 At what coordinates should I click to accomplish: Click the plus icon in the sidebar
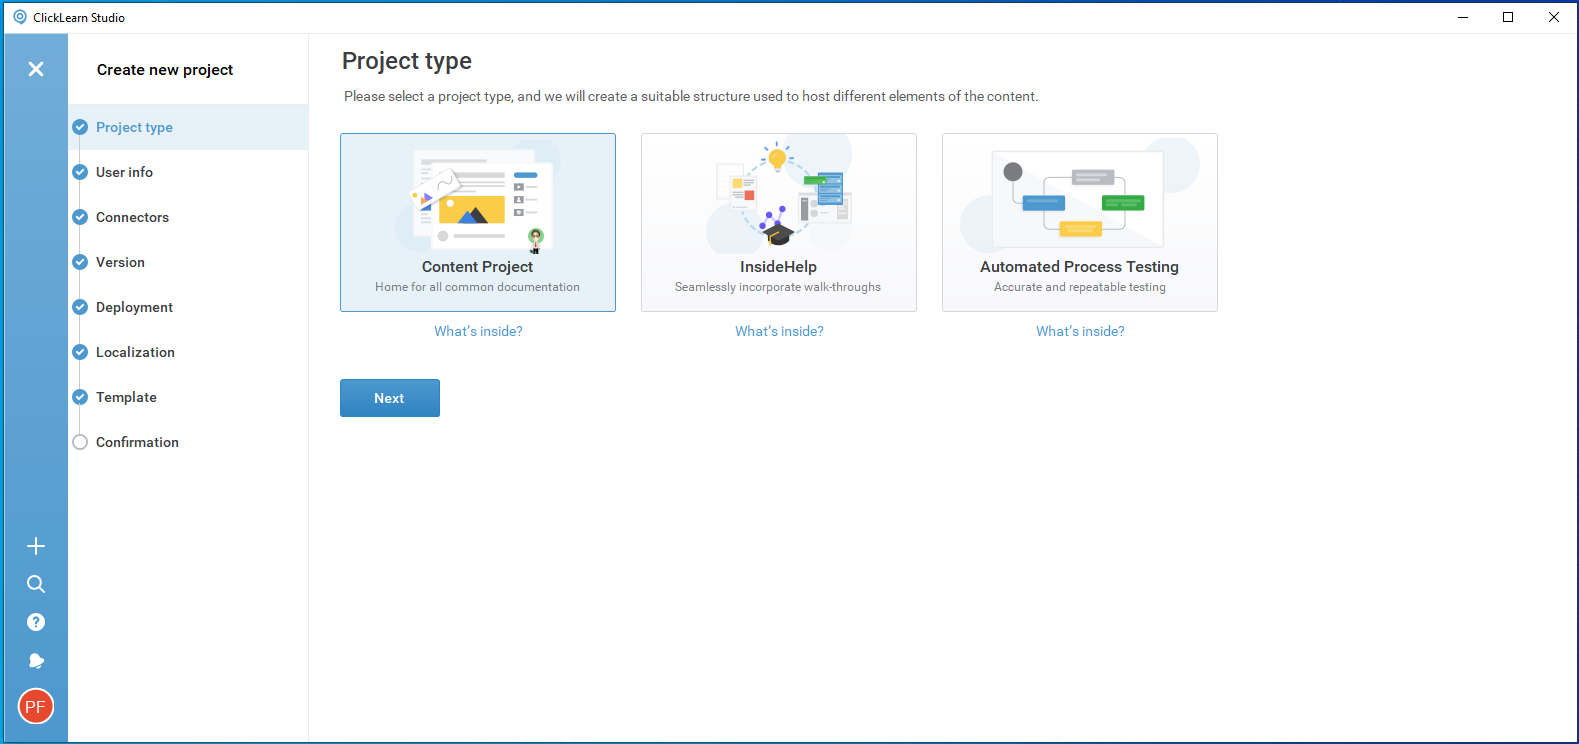tap(36, 546)
